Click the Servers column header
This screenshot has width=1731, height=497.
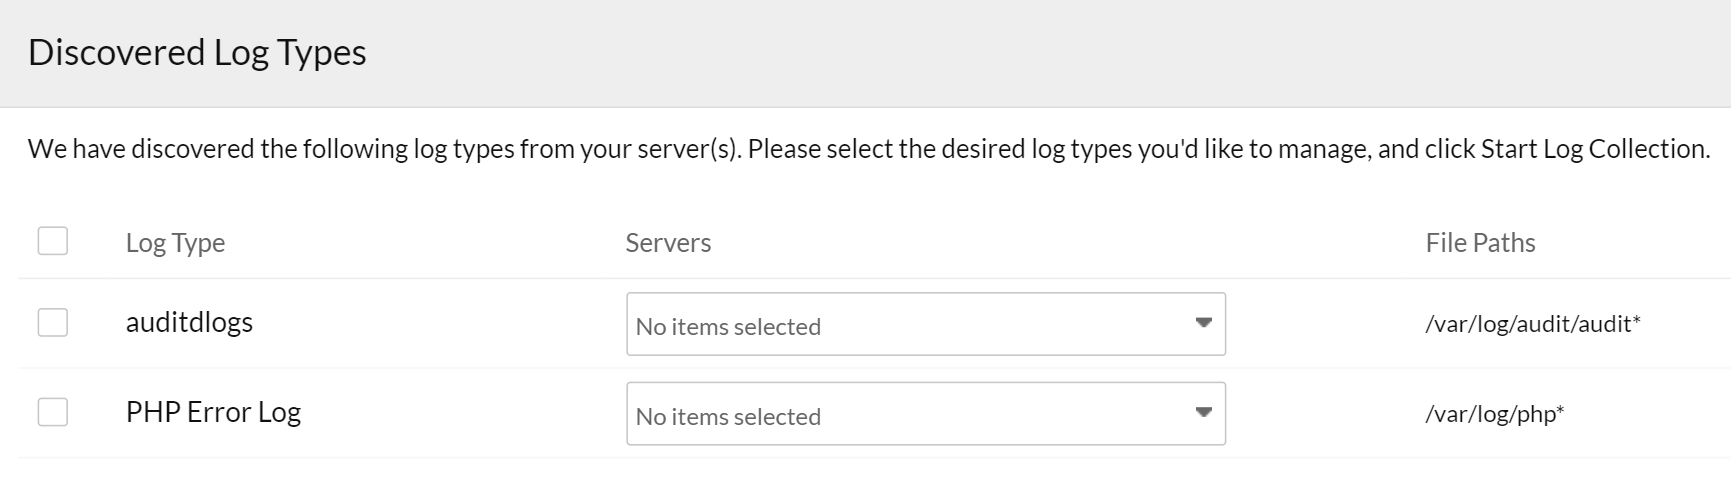tap(668, 243)
